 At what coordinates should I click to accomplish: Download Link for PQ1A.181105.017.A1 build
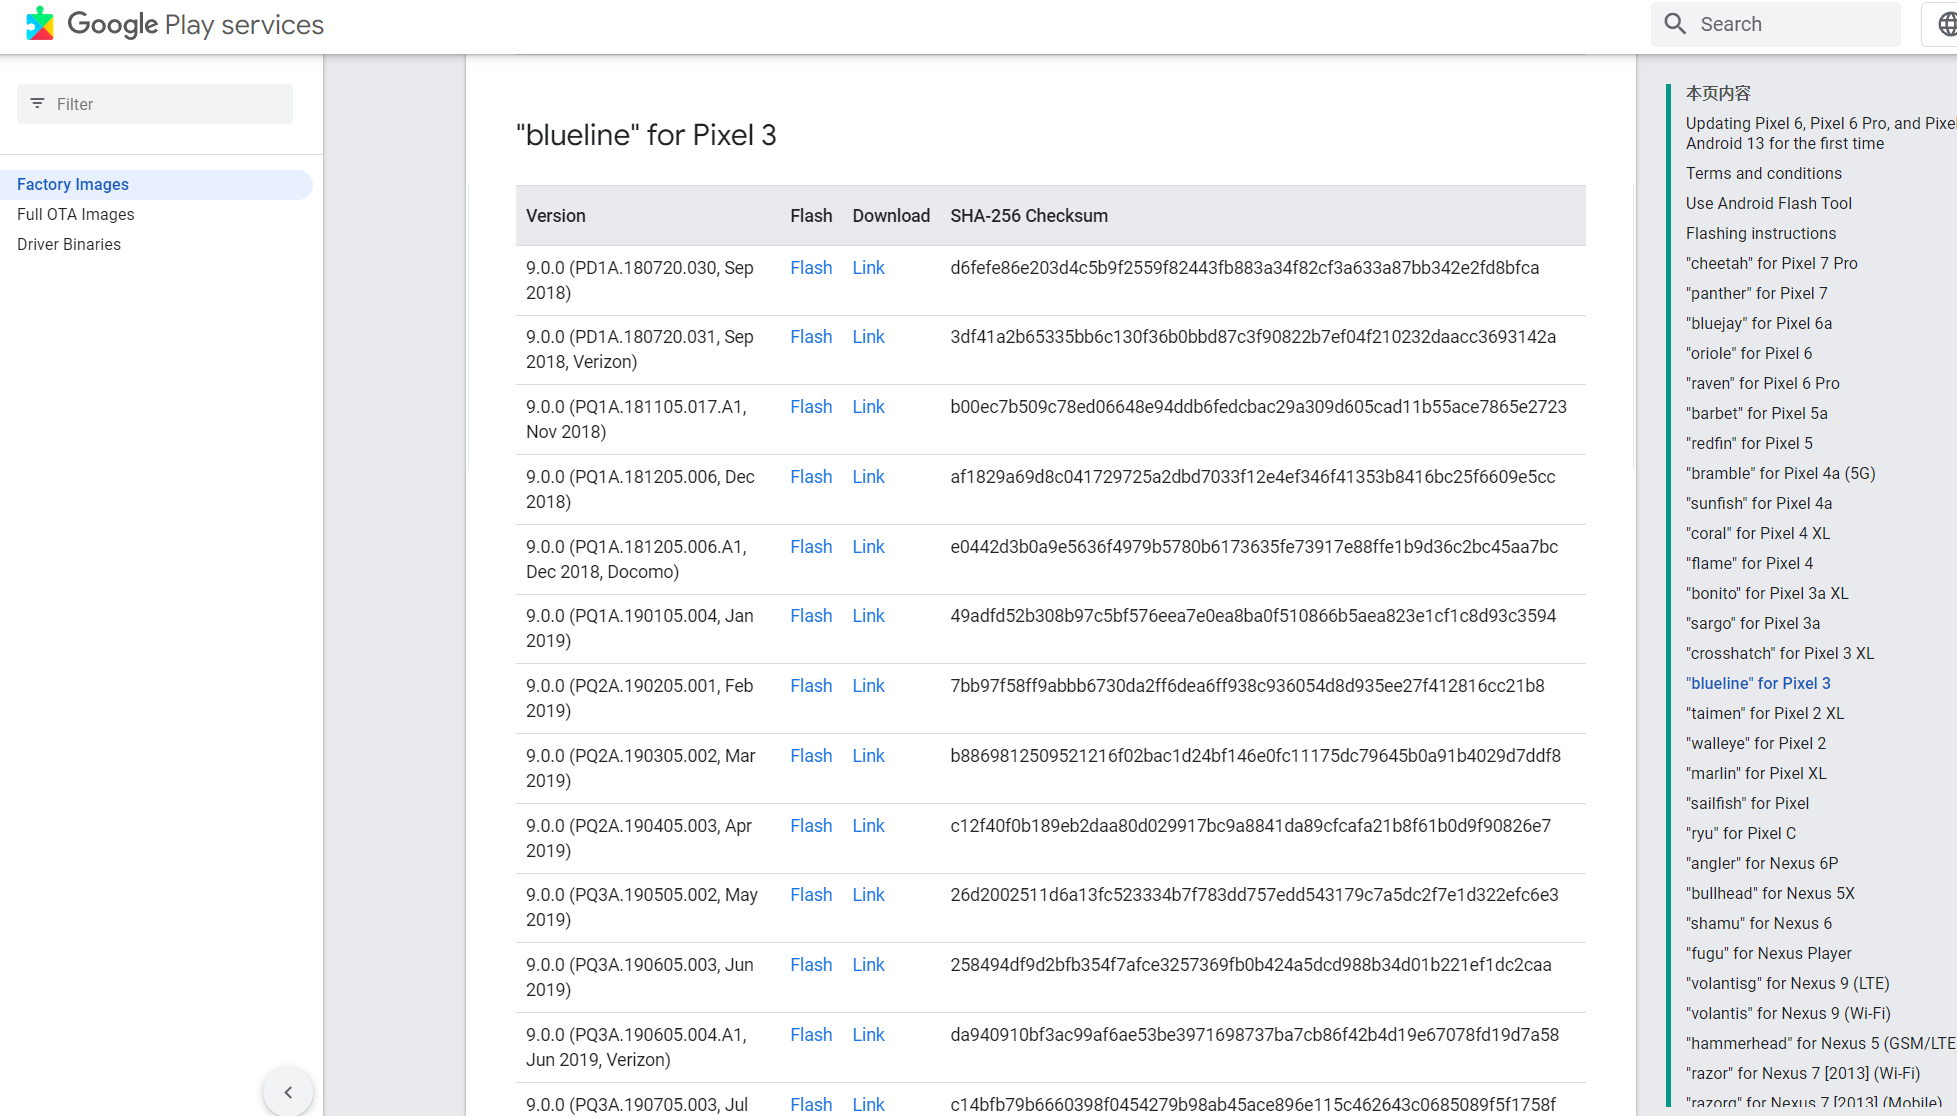(x=868, y=407)
